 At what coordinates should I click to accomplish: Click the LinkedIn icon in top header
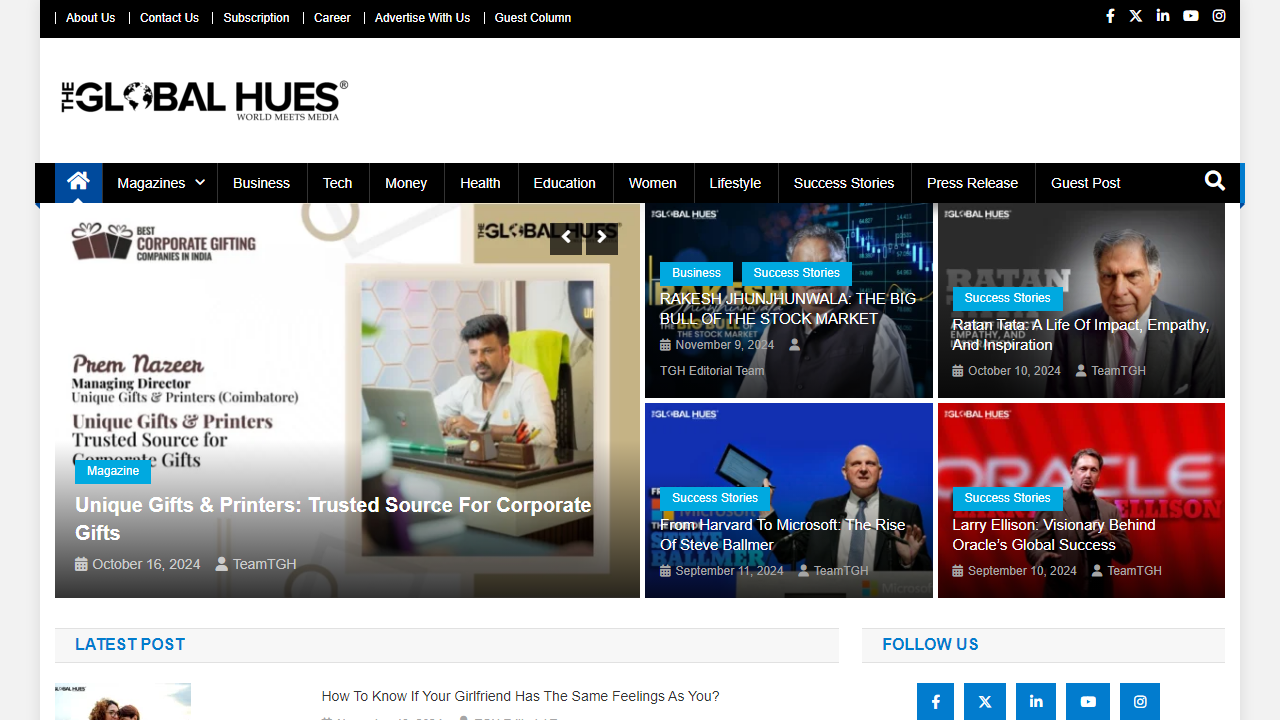tap(1162, 15)
